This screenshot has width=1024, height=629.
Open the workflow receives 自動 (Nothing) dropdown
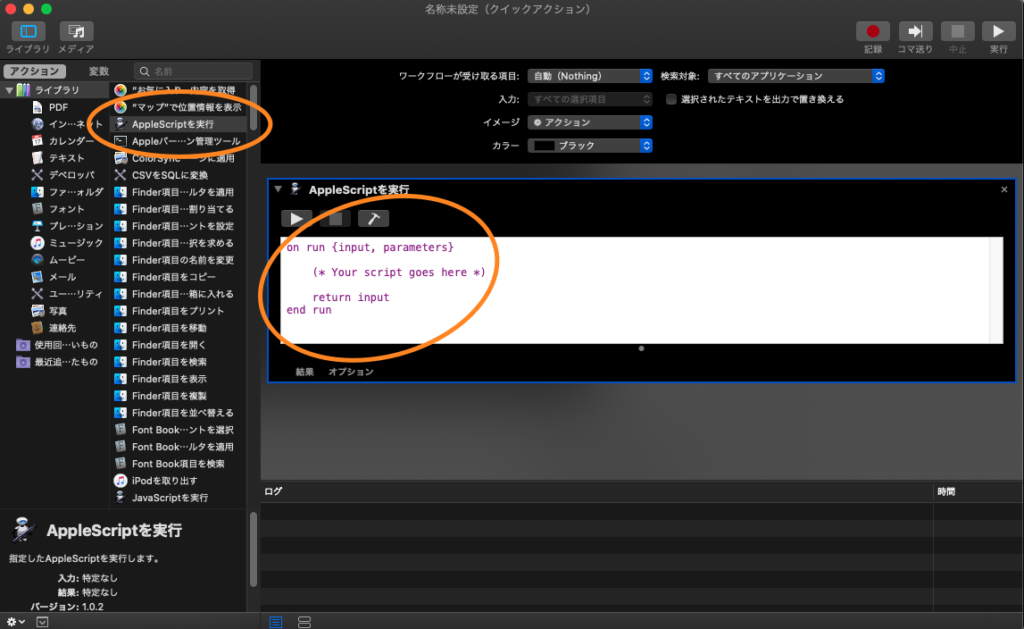pos(590,76)
